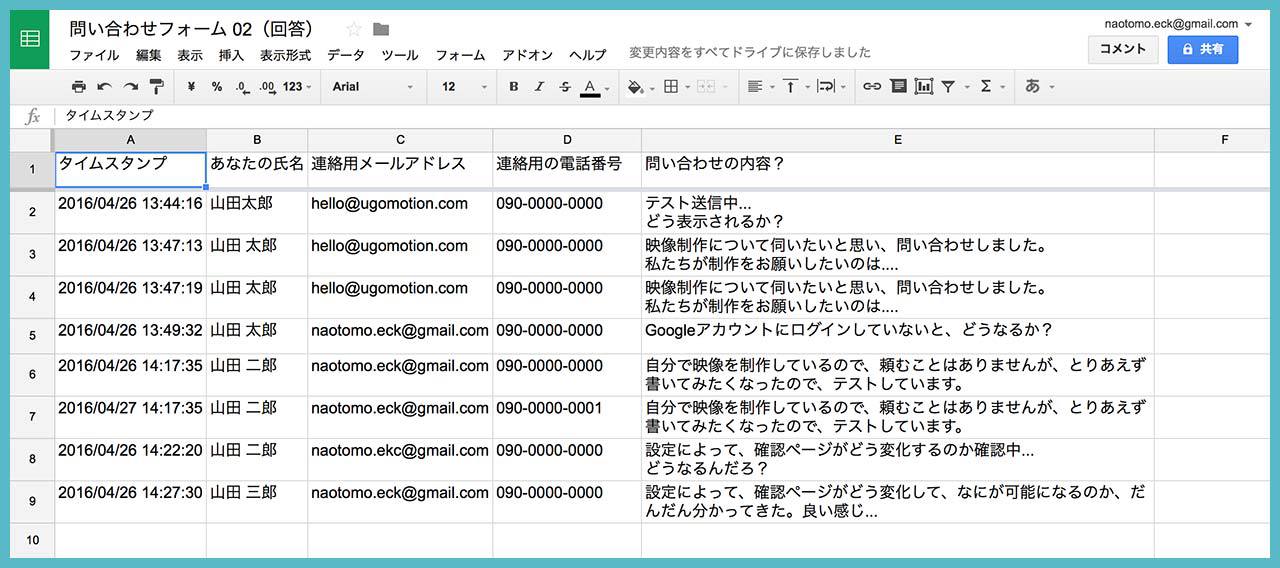Click the filter funnel icon
Viewport: 1280px width, 568px height.
(949, 87)
